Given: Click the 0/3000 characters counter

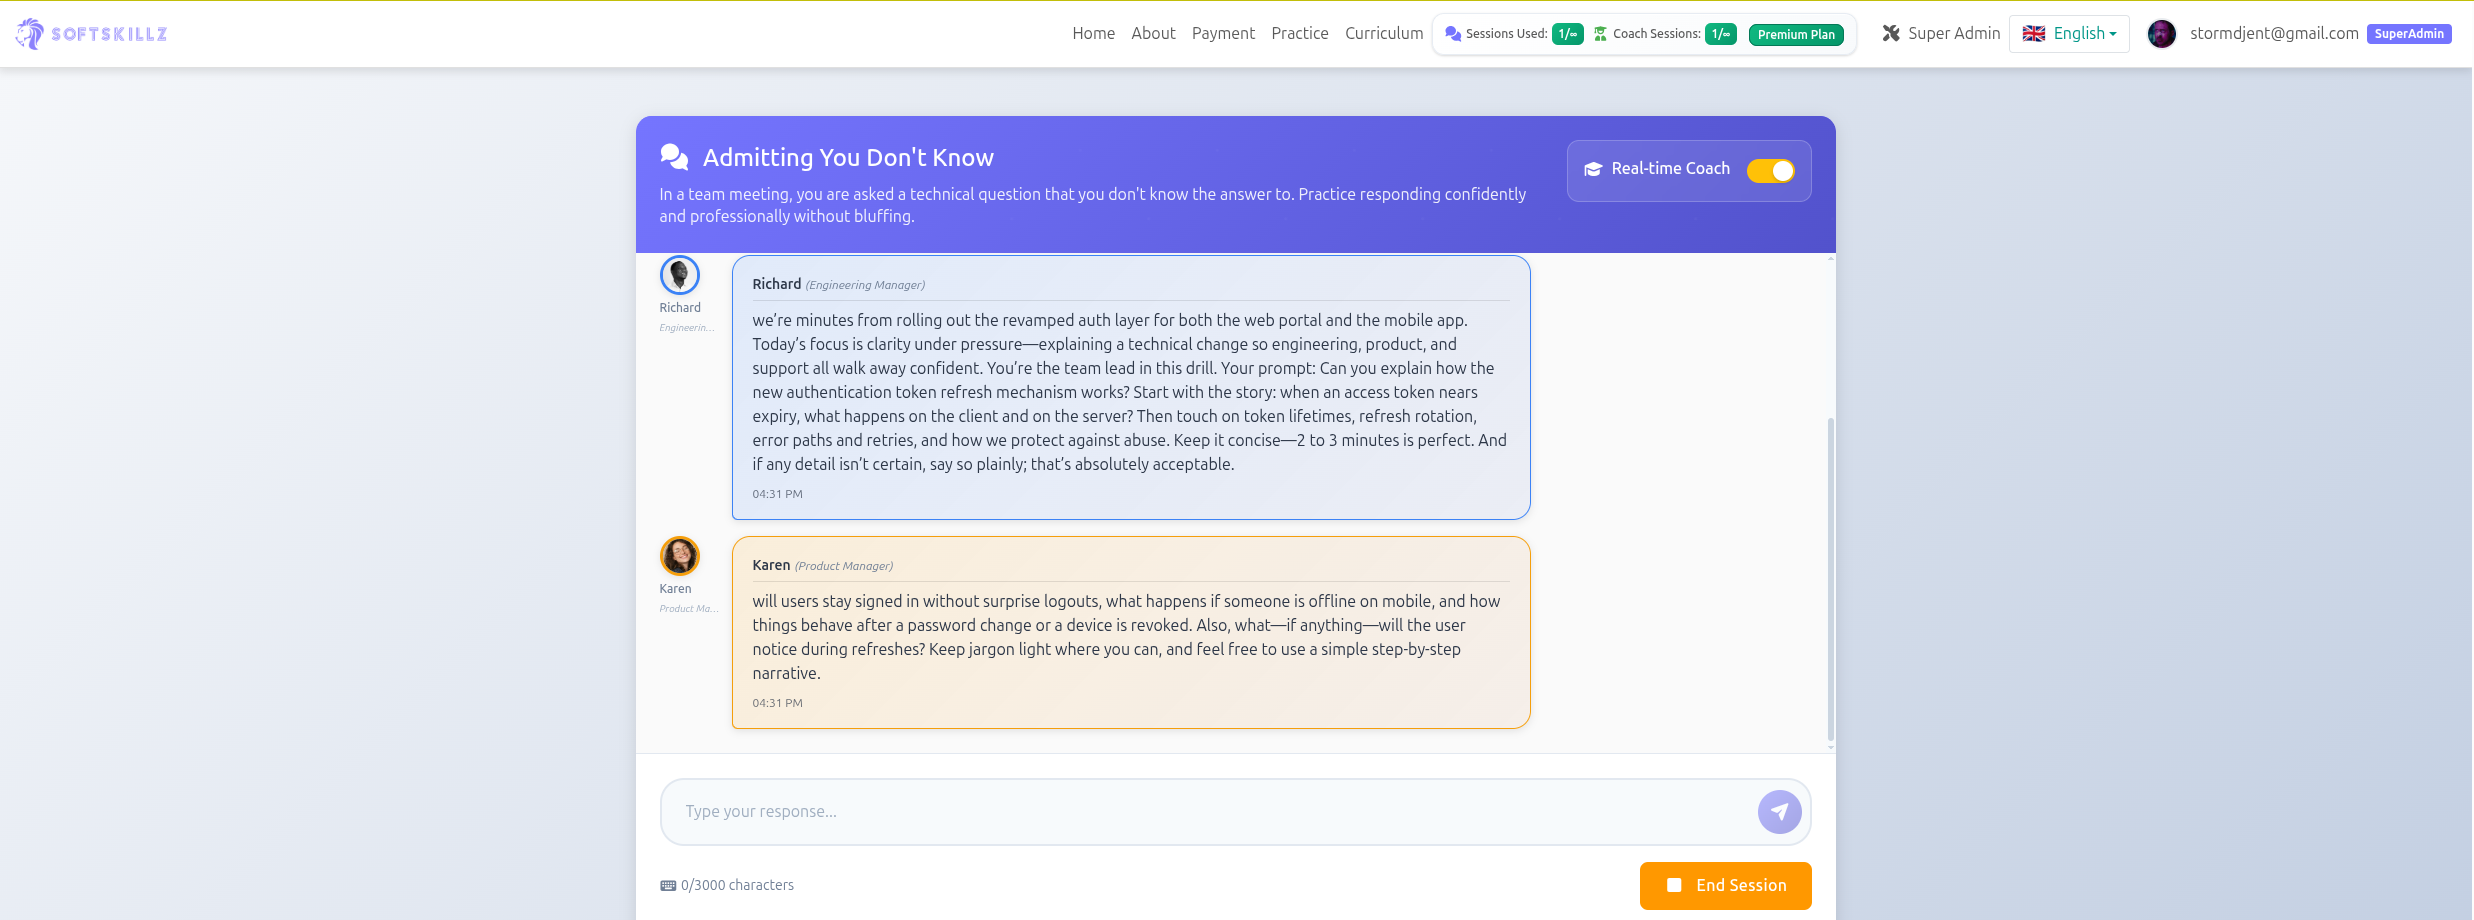Looking at the screenshot, I should tap(737, 885).
